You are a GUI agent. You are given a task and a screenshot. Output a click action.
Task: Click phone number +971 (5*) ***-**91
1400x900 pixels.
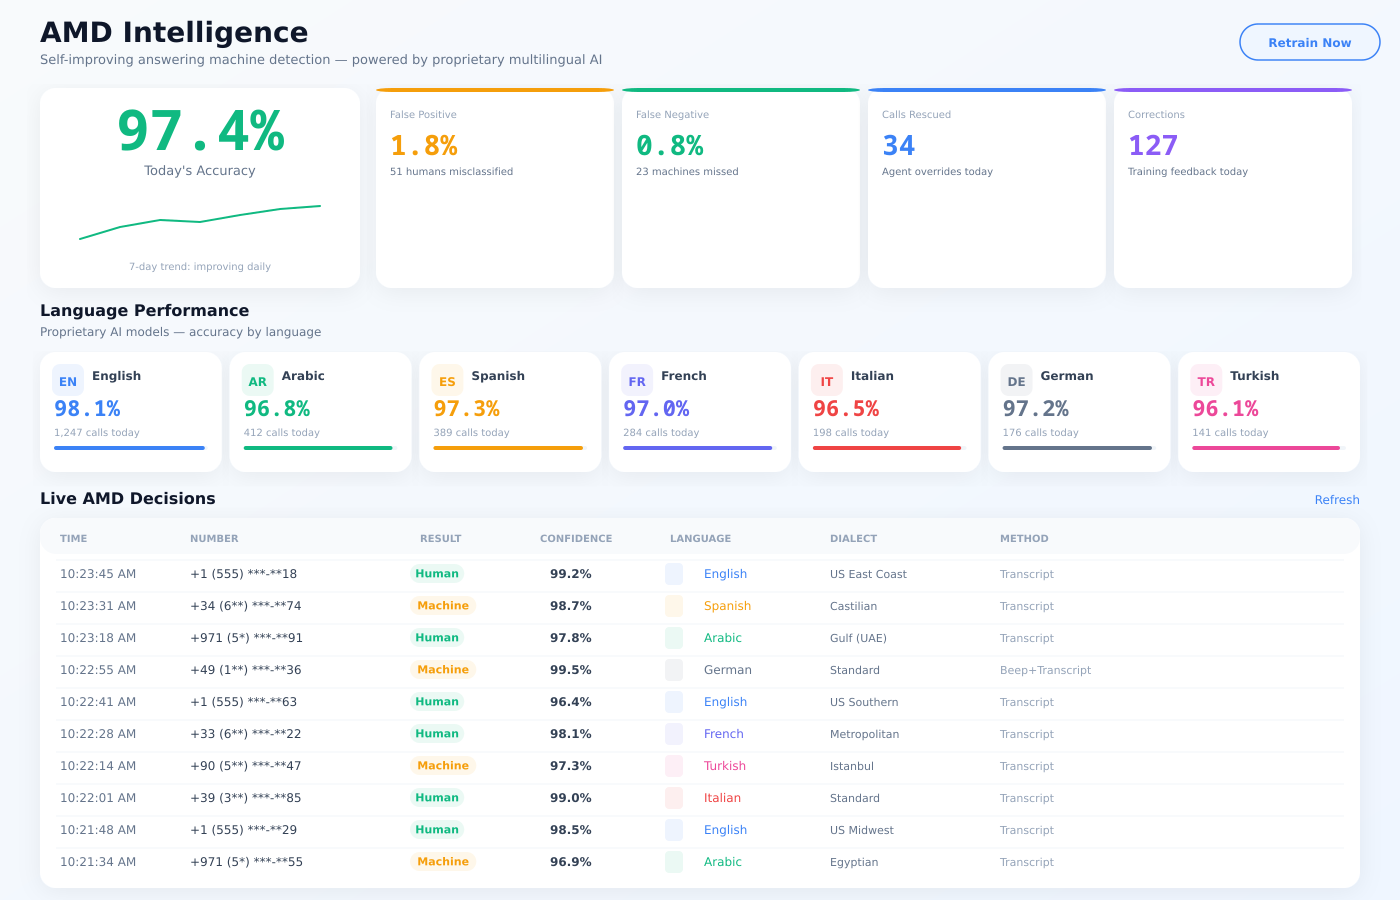coord(247,638)
